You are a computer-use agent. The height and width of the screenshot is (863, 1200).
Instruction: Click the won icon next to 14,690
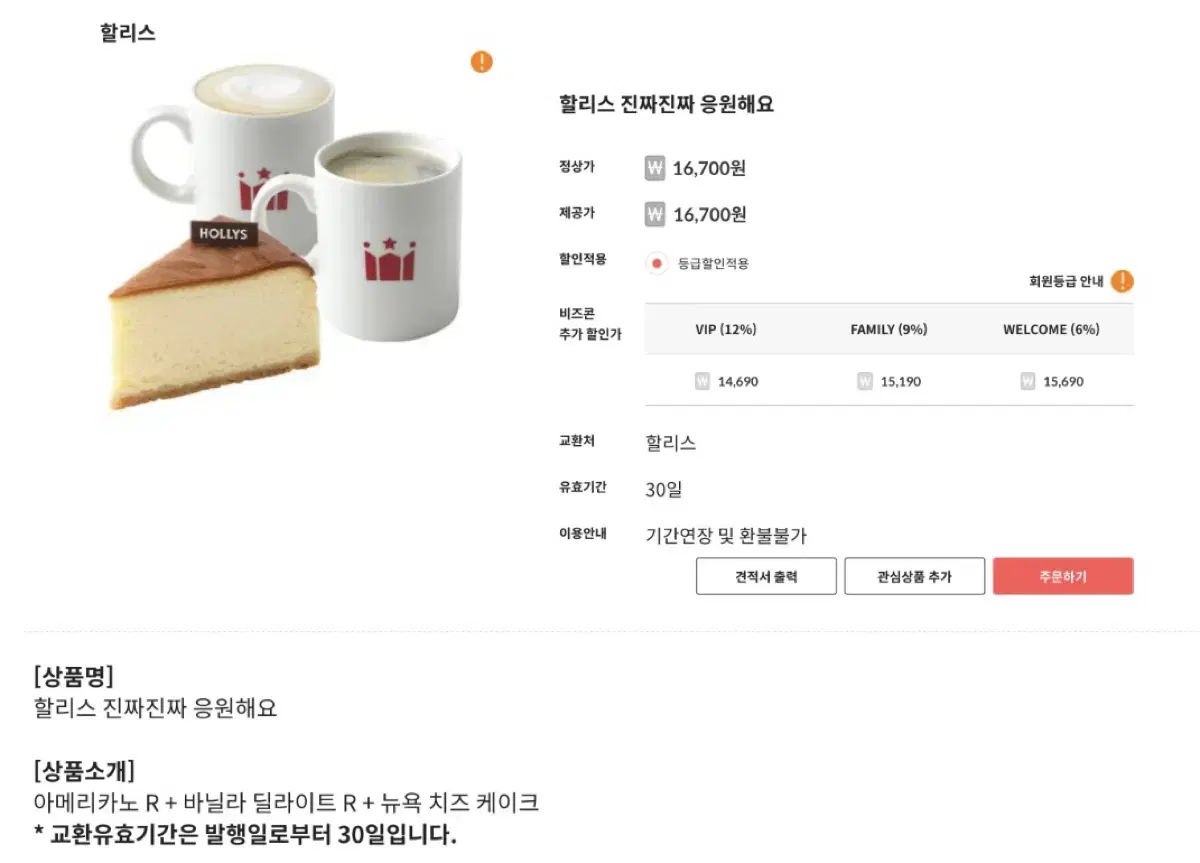click(702, 381)
